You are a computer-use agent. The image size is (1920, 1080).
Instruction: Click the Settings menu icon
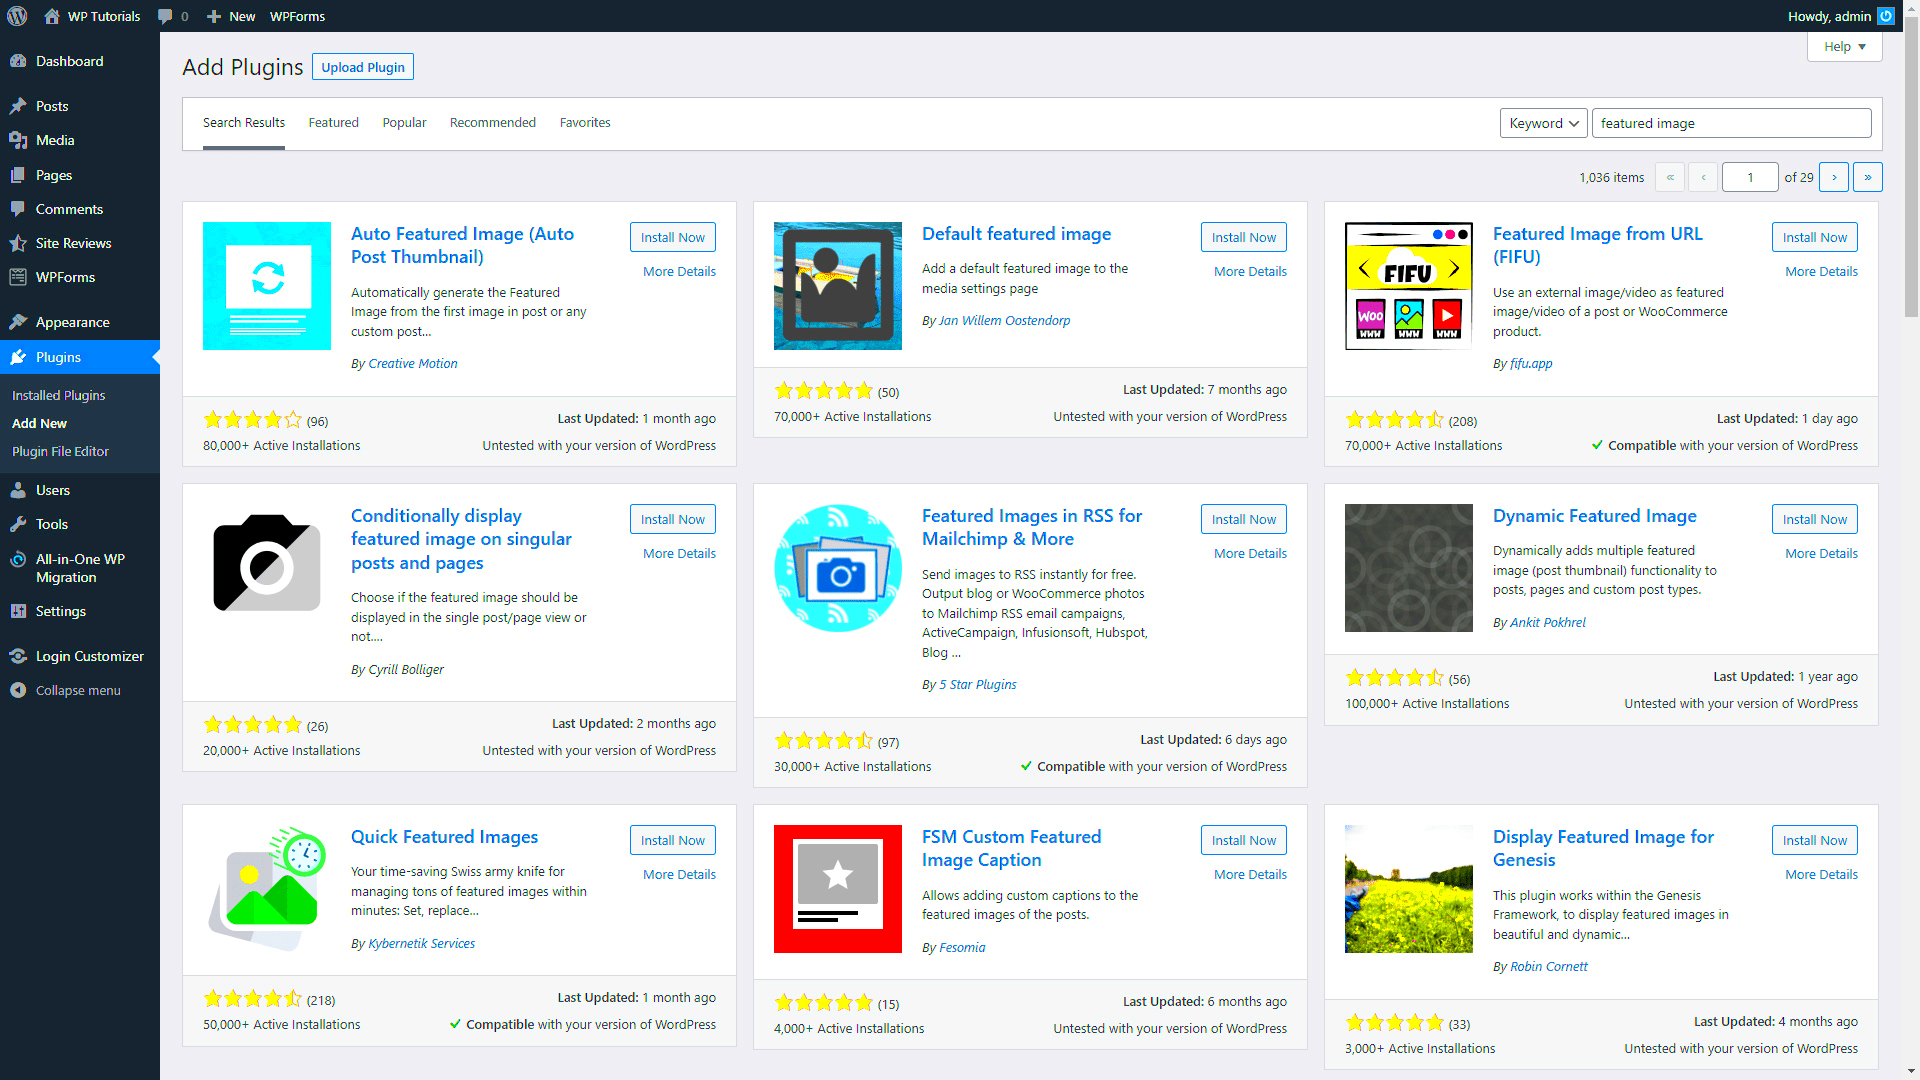(18, 611)
